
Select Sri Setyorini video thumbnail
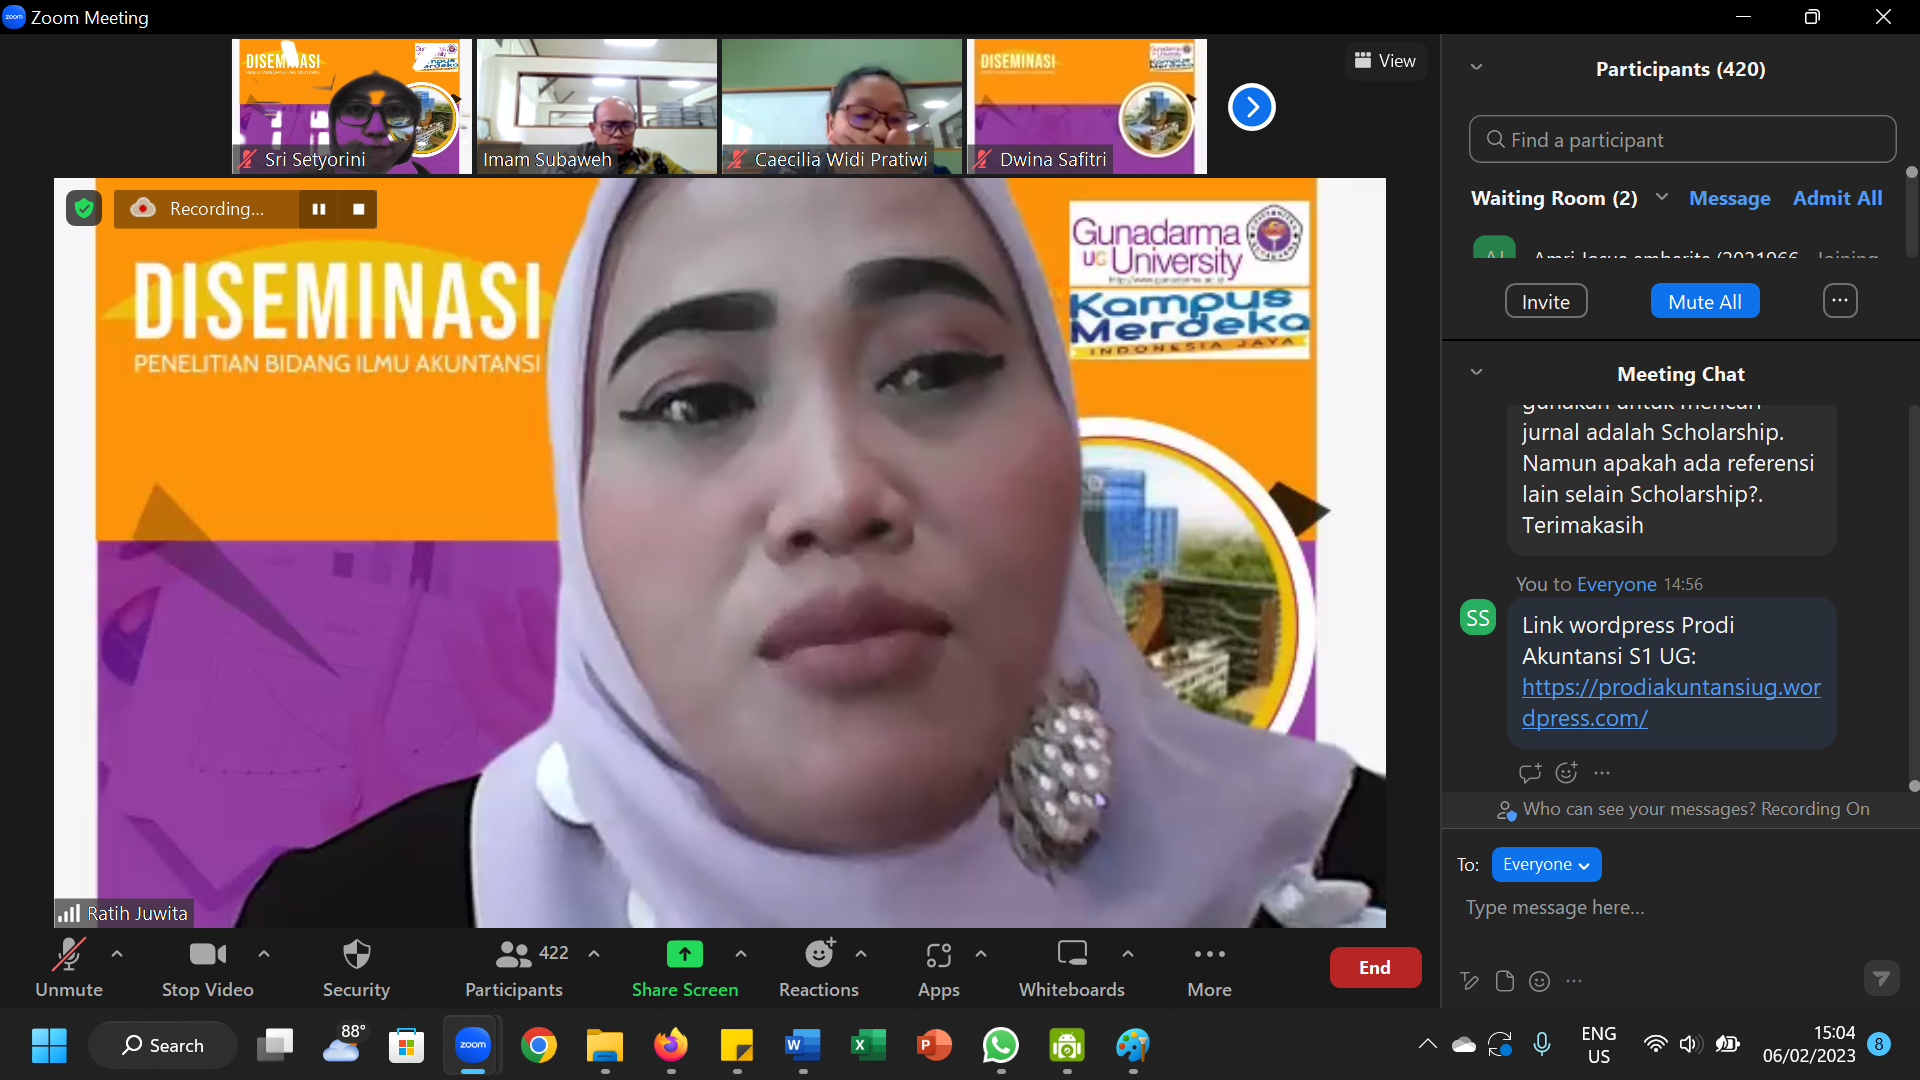(352, 106)
